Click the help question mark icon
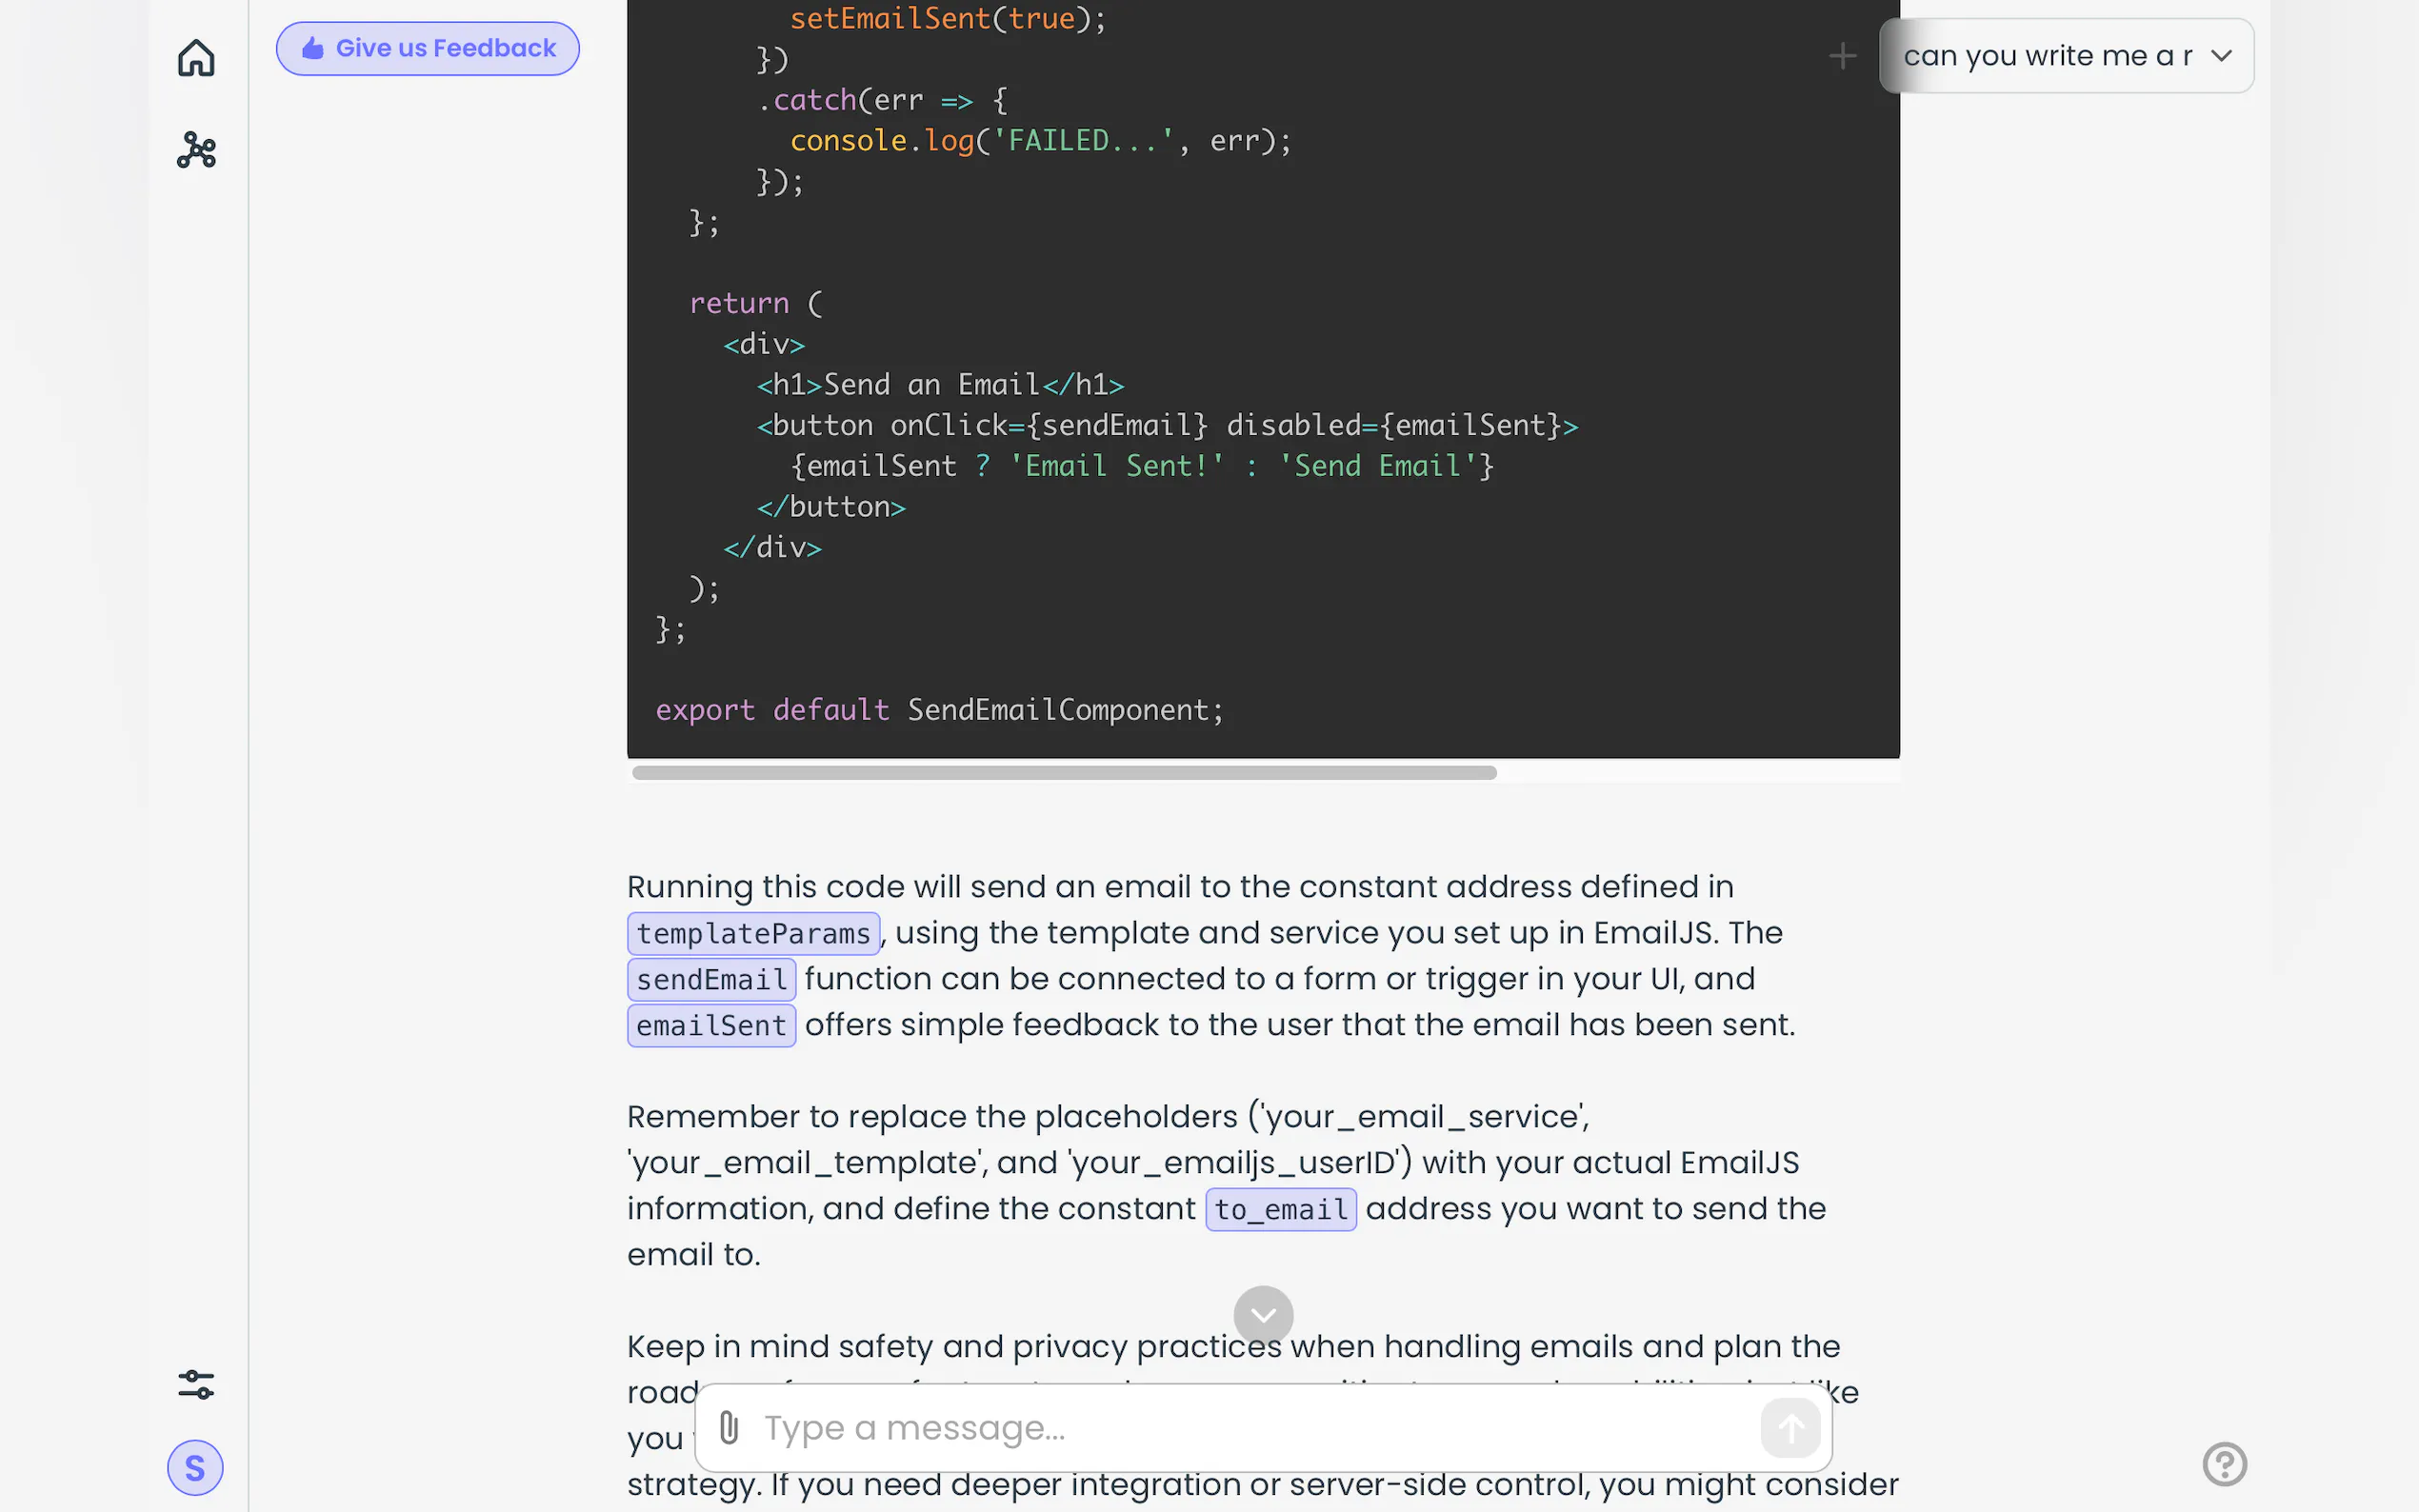Viewport: 2419px width, 1512px height. pyautogui.click(x=2224, y=1464)
